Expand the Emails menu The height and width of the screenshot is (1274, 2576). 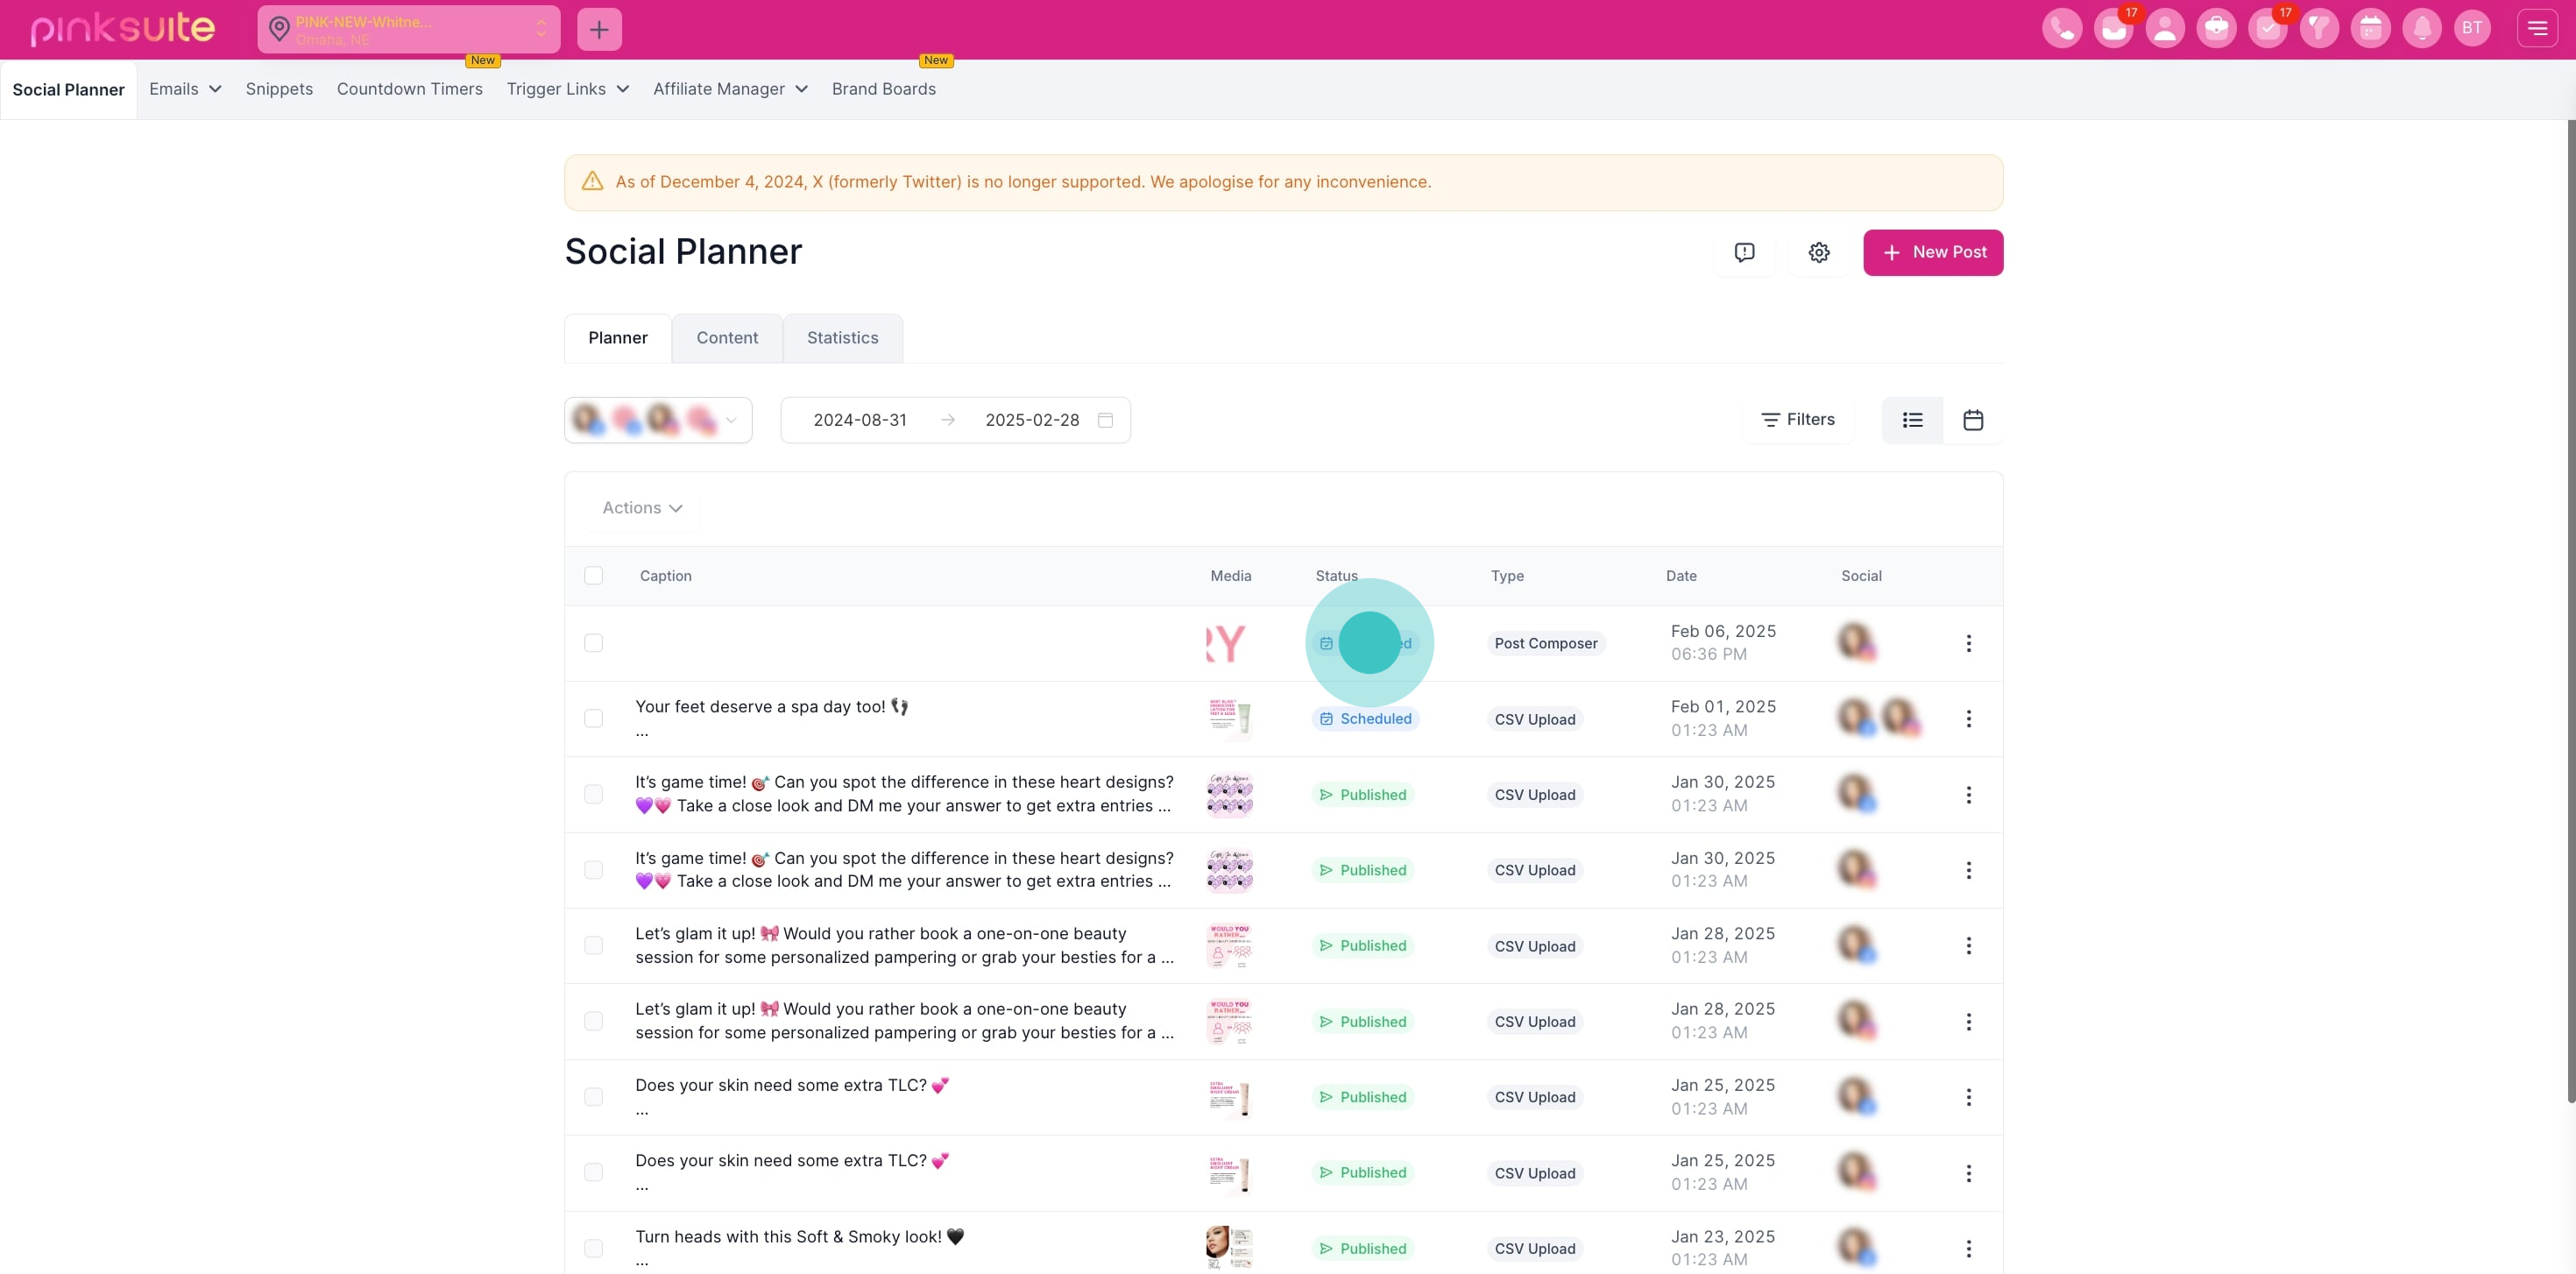(185, 89)
